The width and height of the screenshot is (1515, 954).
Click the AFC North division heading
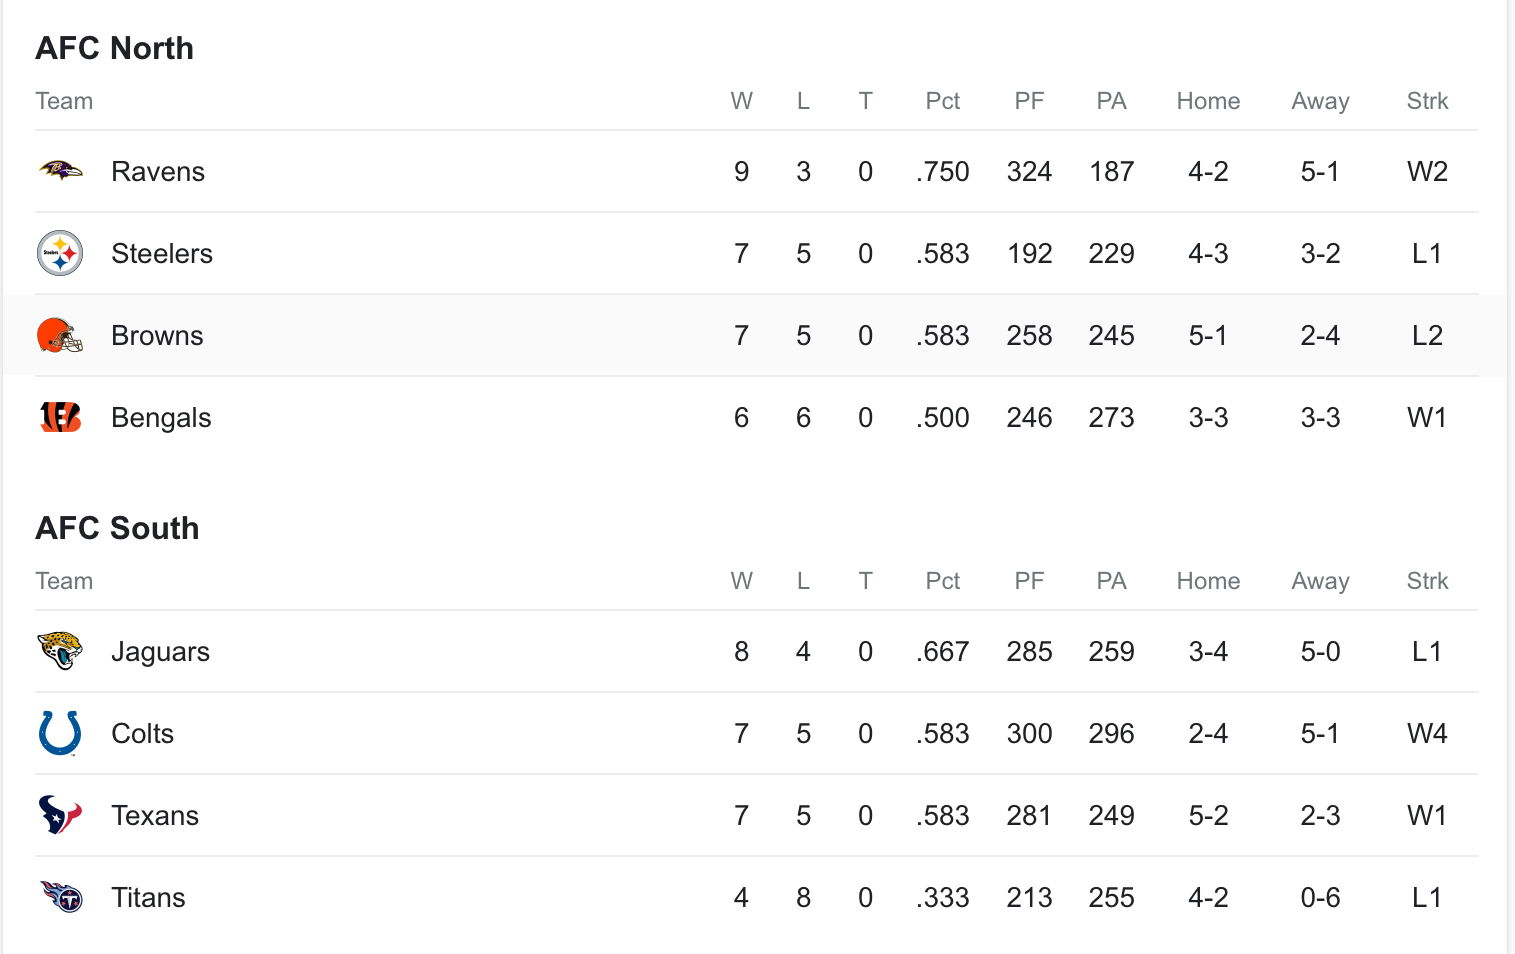(x=114, y=48)
